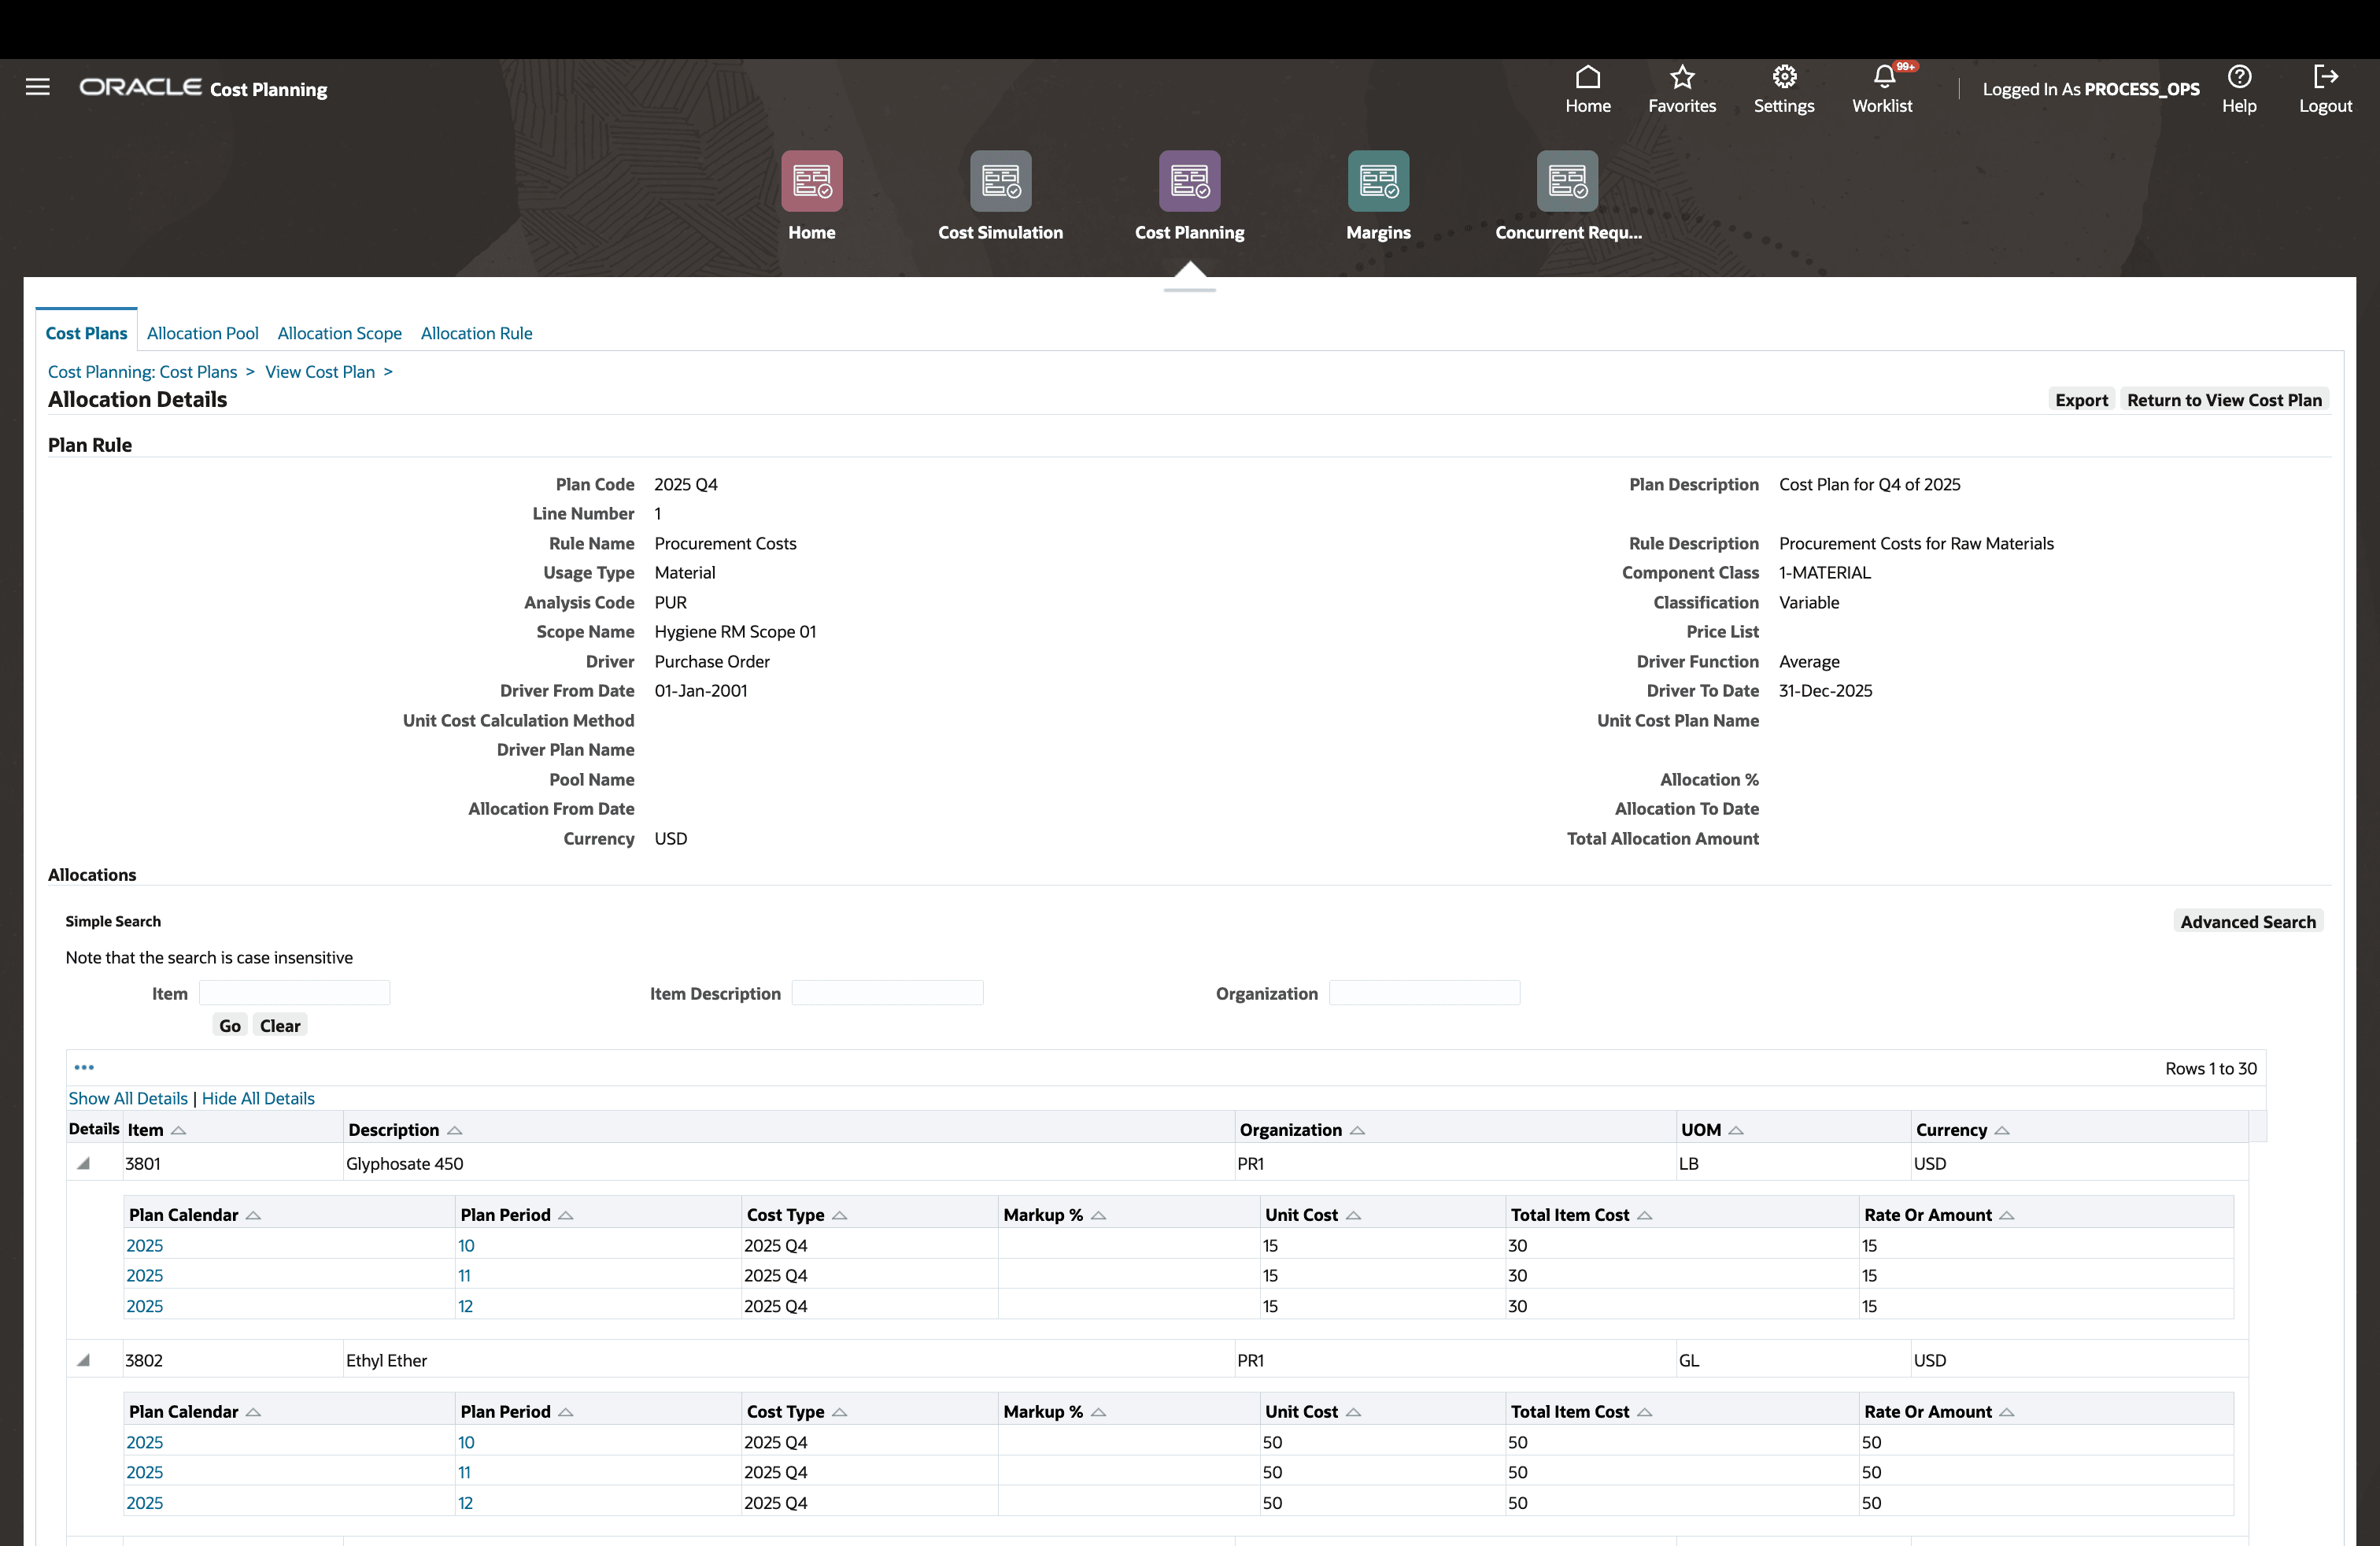Image resolution: width=2380 pixels, height=1546 pixels.
Task: Export the allocation details
Action: coord(2081,399)
